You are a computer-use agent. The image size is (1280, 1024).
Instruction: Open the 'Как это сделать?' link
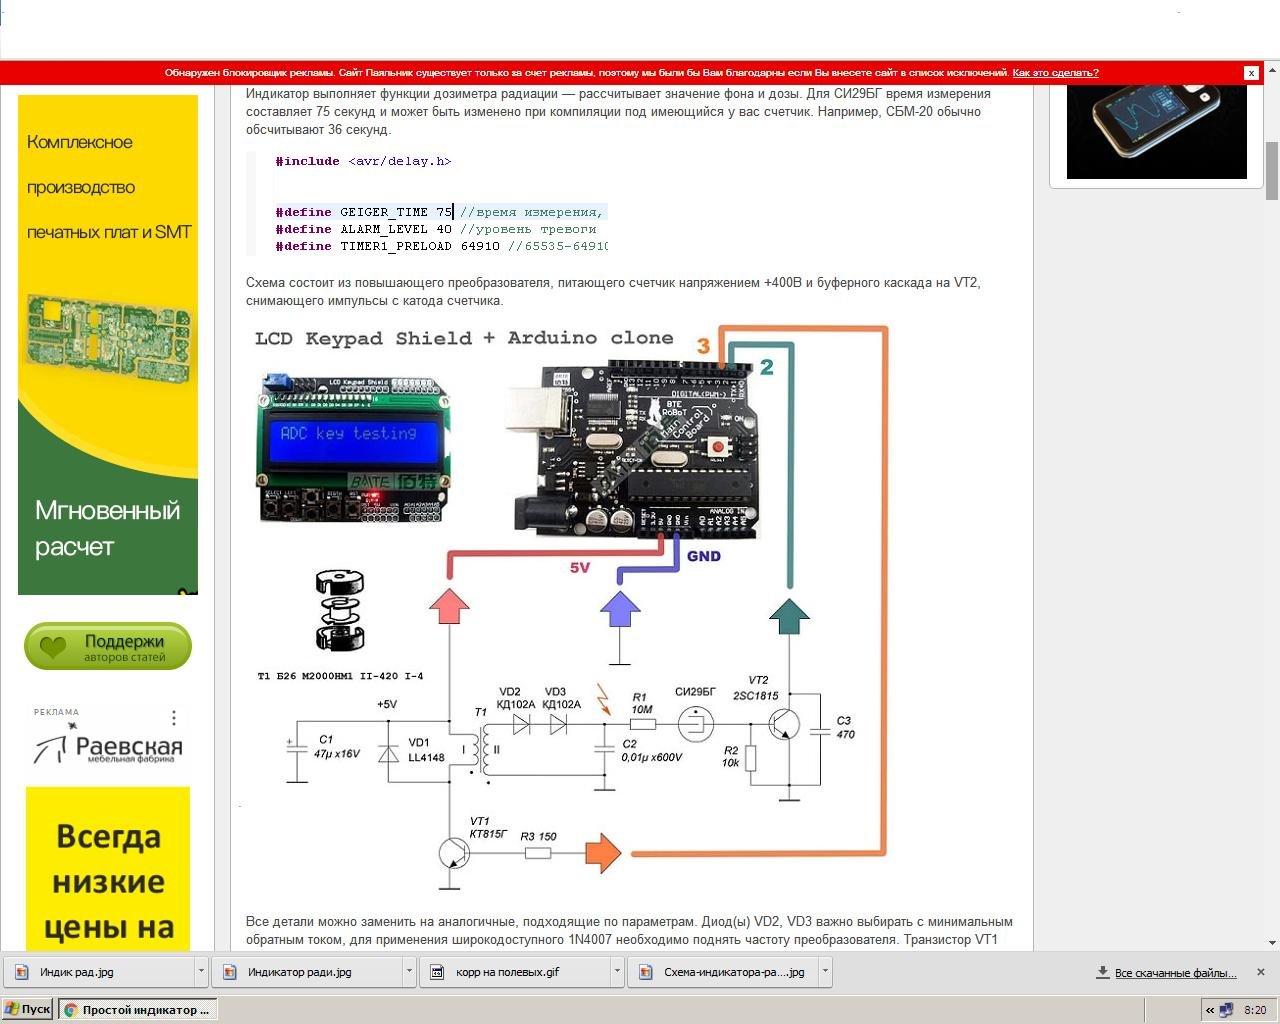(1055, 73)
